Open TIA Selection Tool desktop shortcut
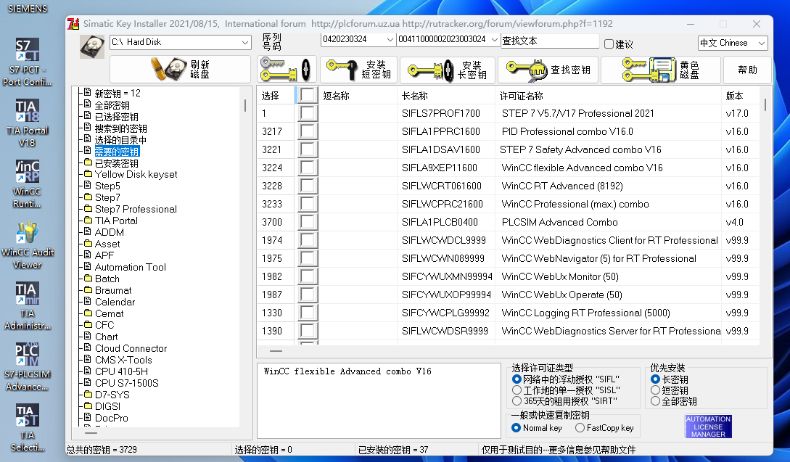Image resolution: width=790 pixels, height=462 pixels. point(27,428)
